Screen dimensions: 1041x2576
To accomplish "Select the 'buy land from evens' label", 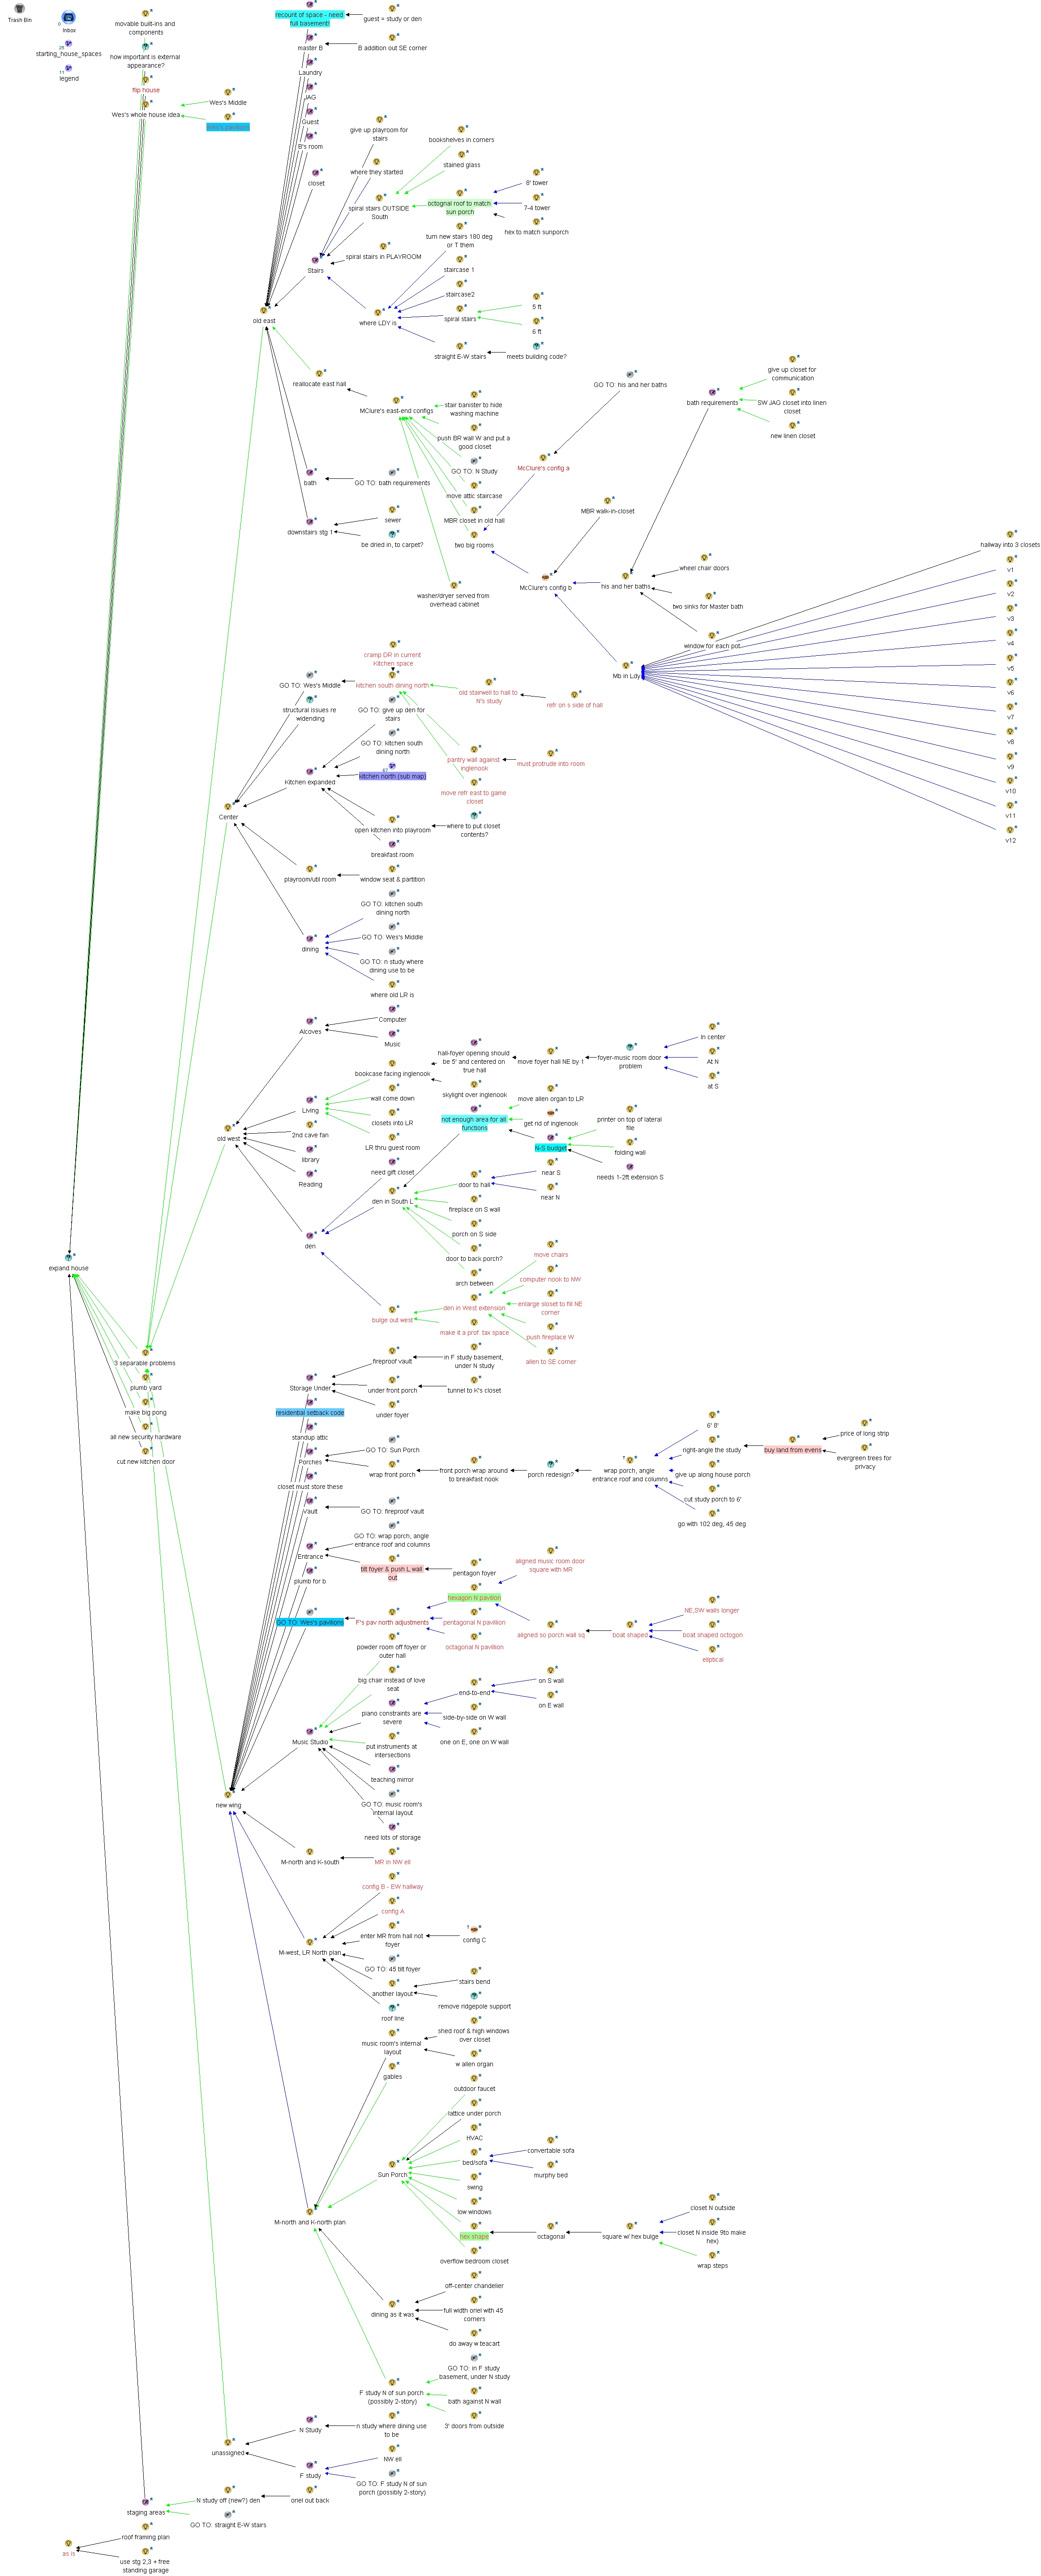I will (793, 1450).
